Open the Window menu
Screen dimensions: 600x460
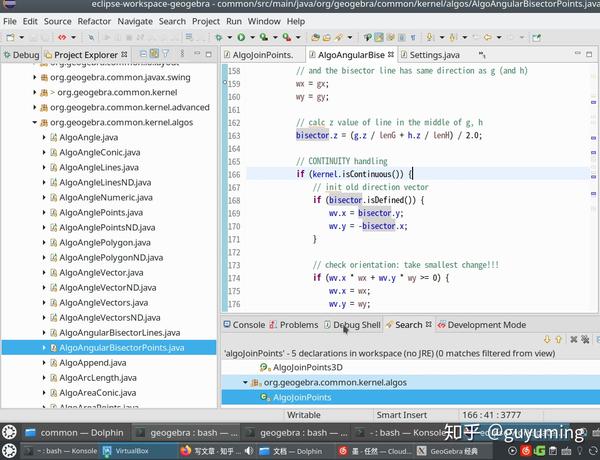coord(264,21)
